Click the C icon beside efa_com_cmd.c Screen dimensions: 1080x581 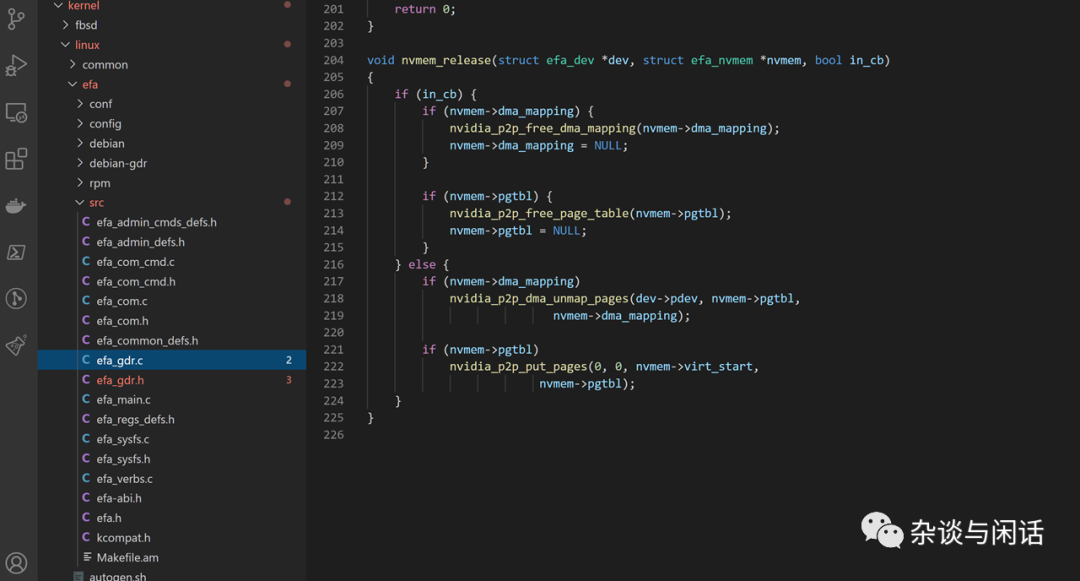pos(86,262)
